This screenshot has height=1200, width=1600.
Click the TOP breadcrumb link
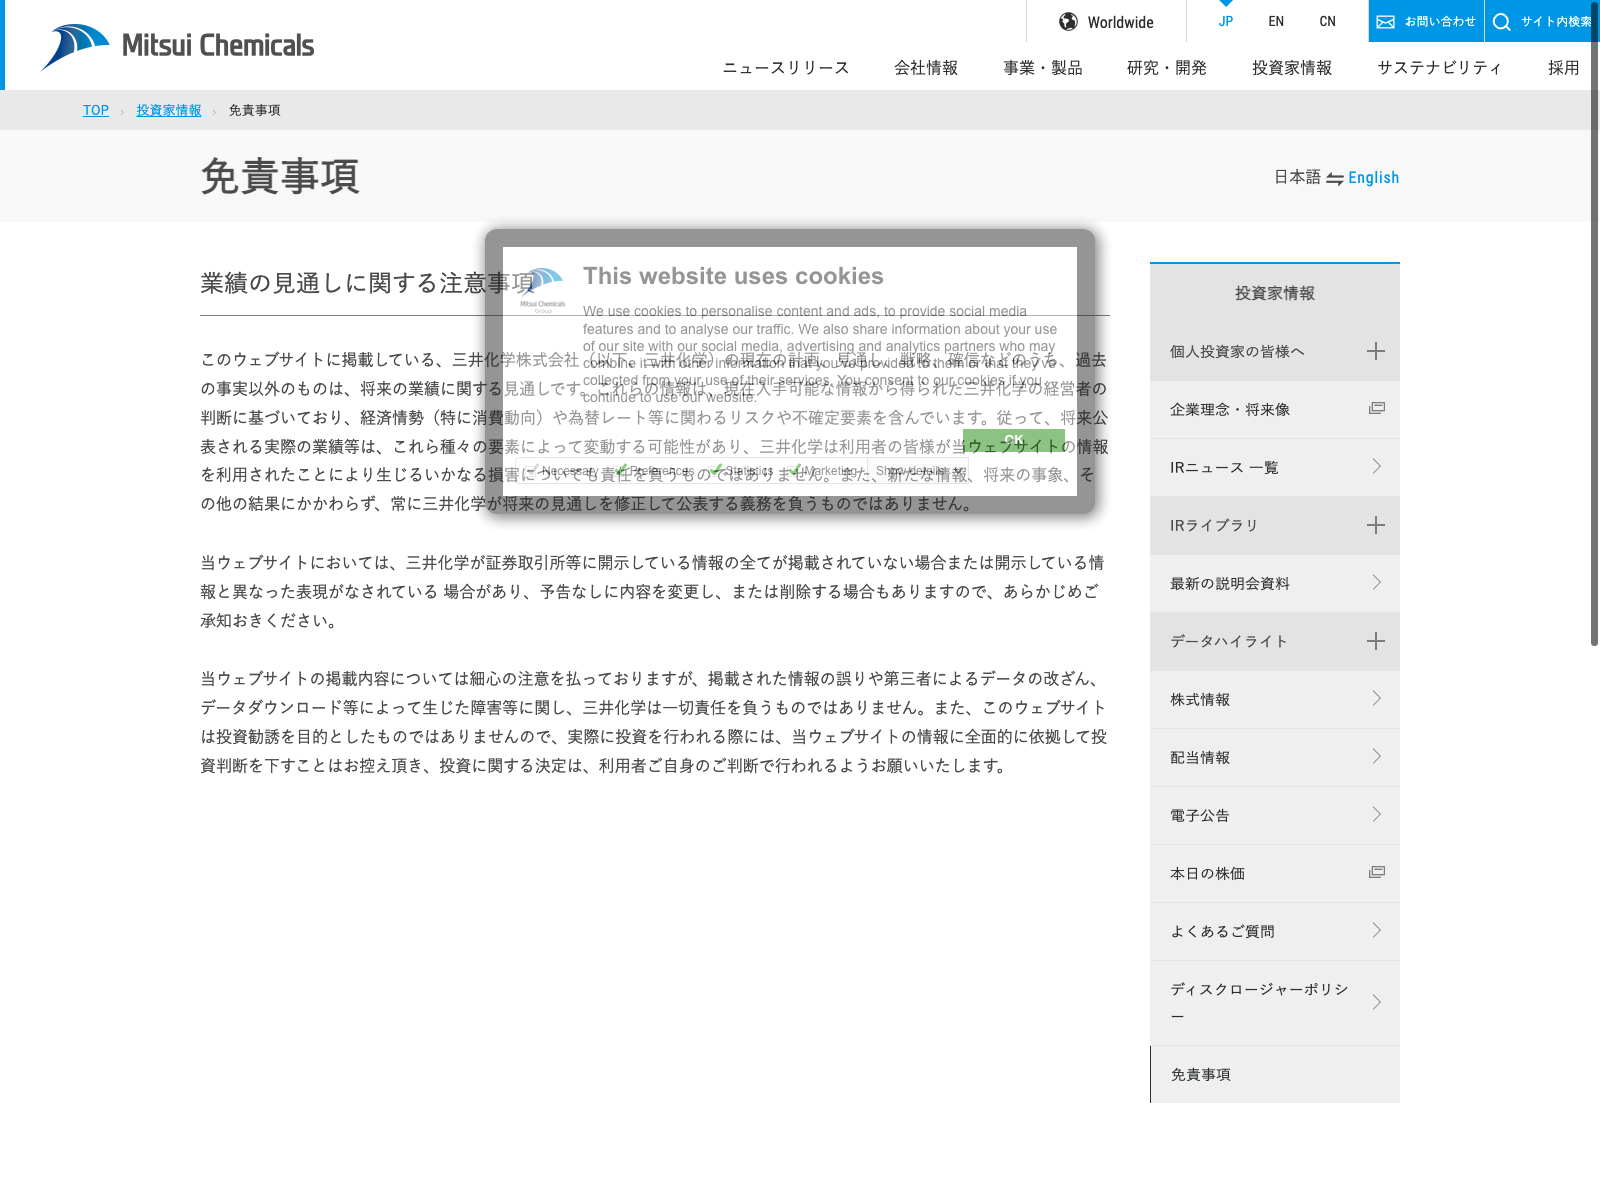click(96, 111)
